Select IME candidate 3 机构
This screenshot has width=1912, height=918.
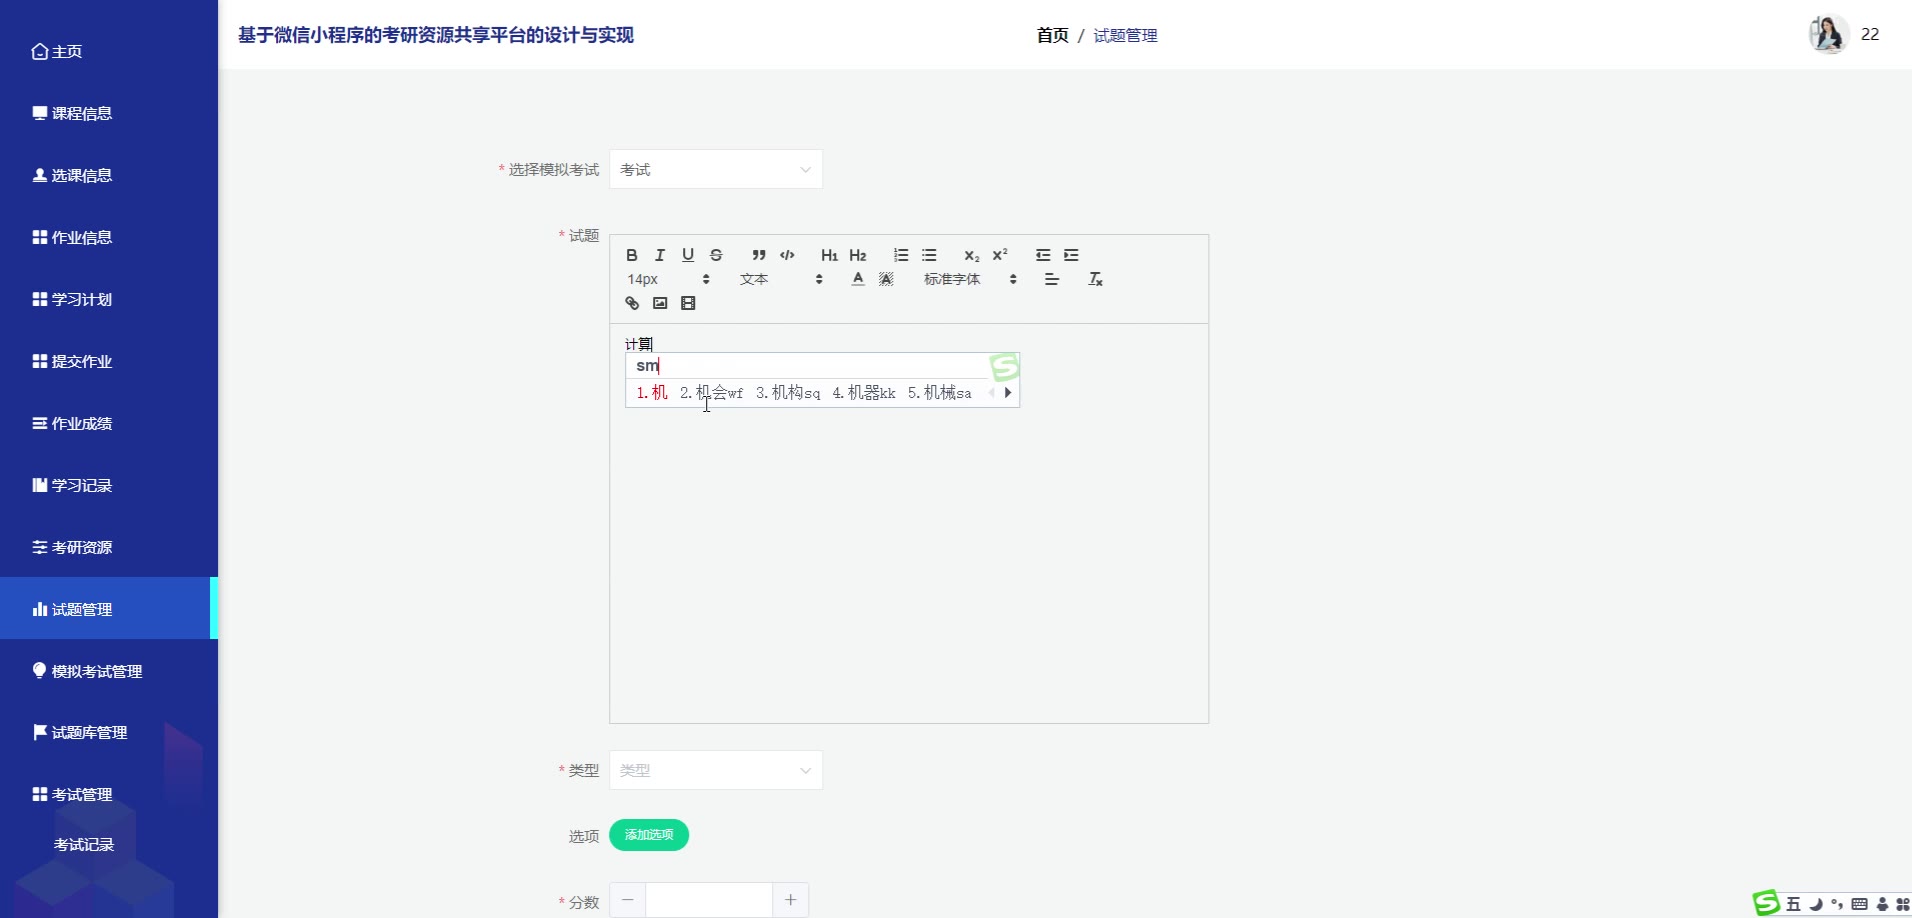pyautogui.click(x=788, y=393)
